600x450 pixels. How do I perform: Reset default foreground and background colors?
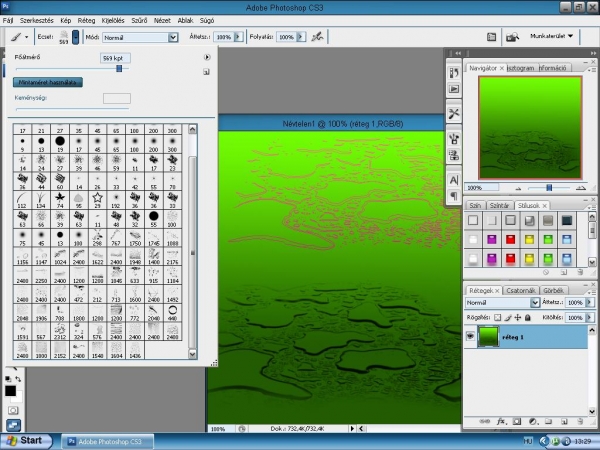click(x=8, y=379)
